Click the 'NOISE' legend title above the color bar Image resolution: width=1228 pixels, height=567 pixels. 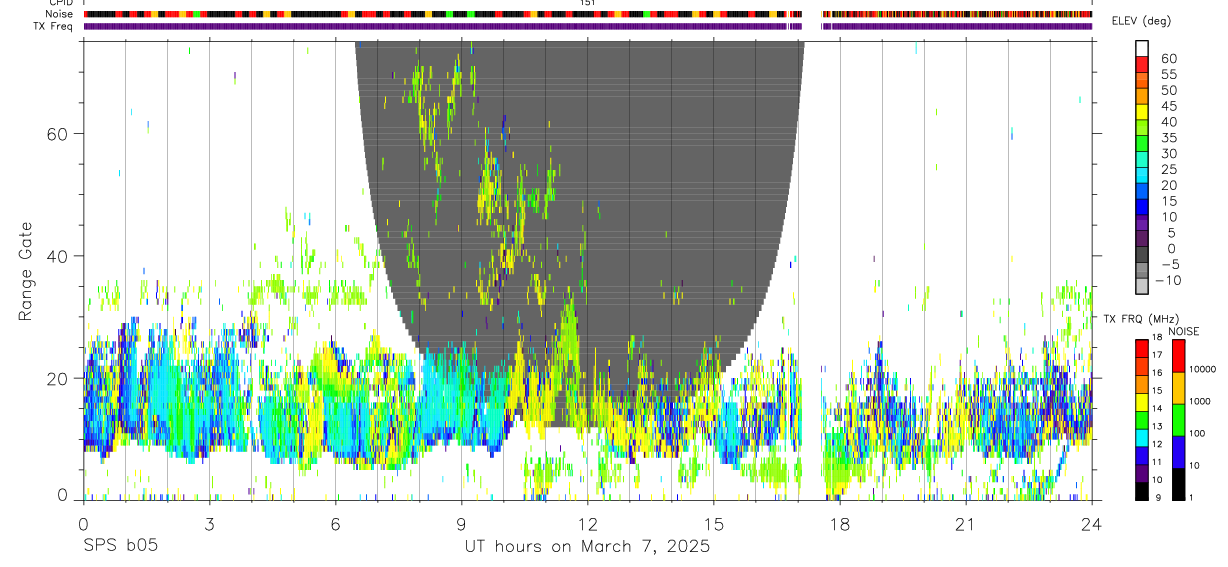tap(1184, 331)
